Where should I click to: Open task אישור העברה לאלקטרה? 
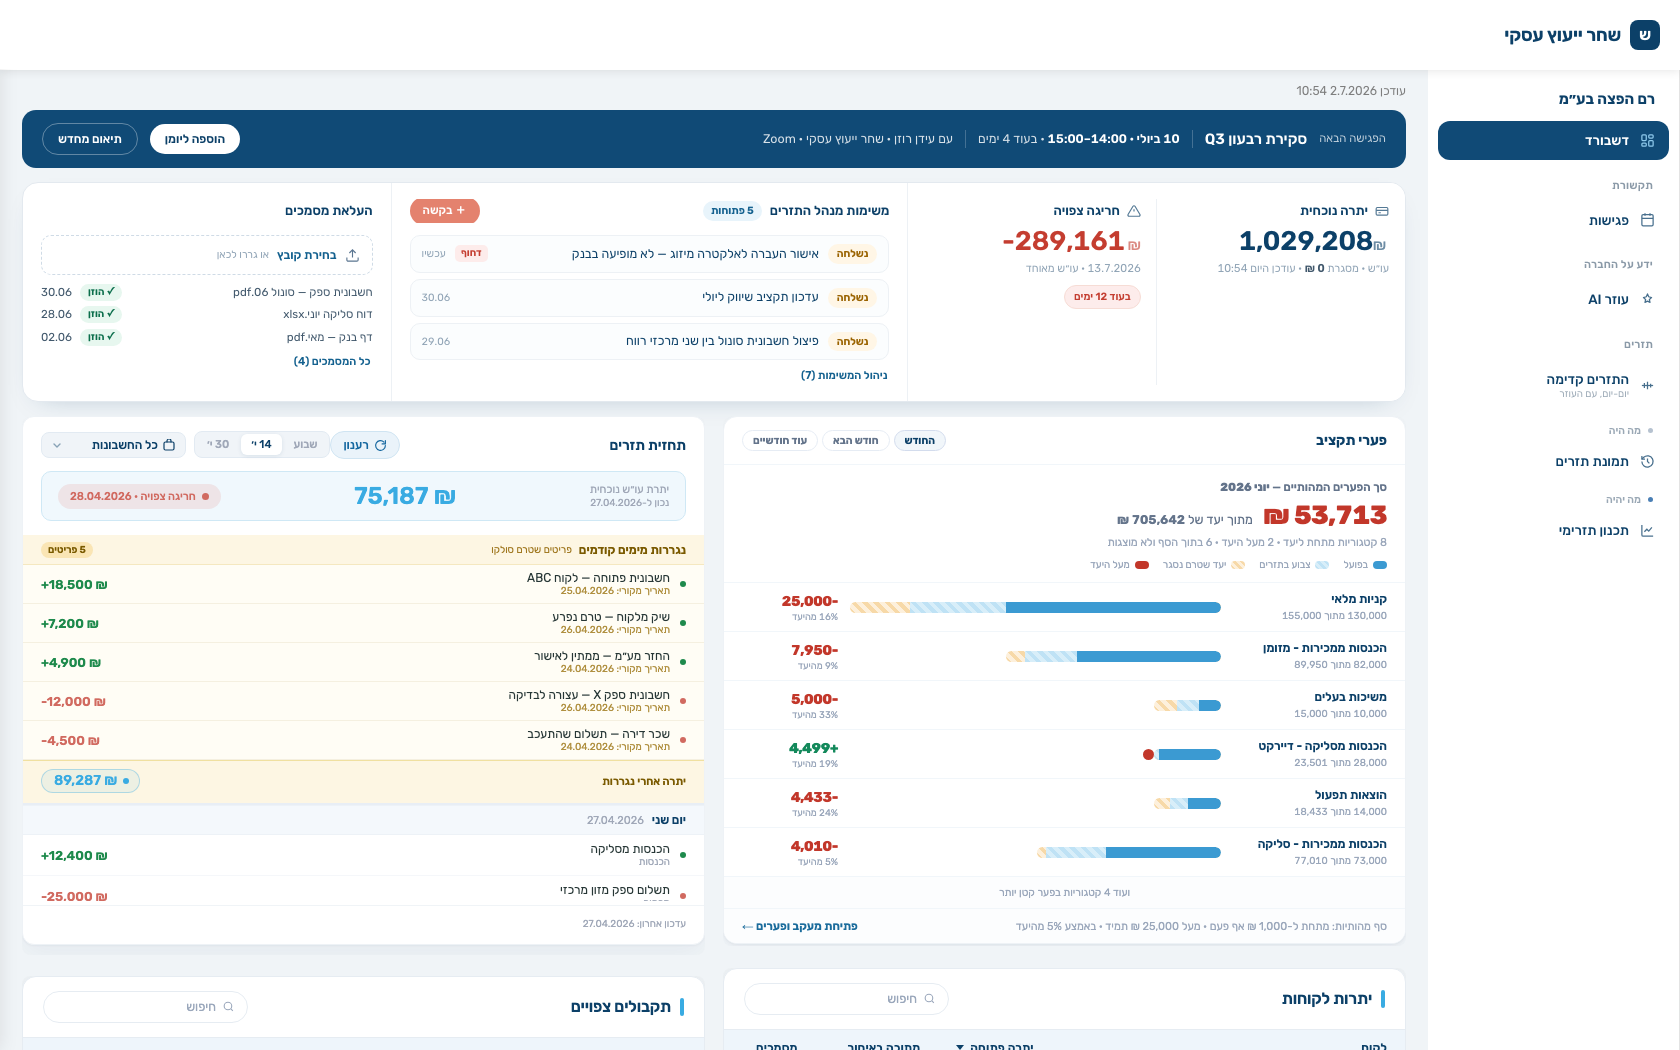[649, 254]
